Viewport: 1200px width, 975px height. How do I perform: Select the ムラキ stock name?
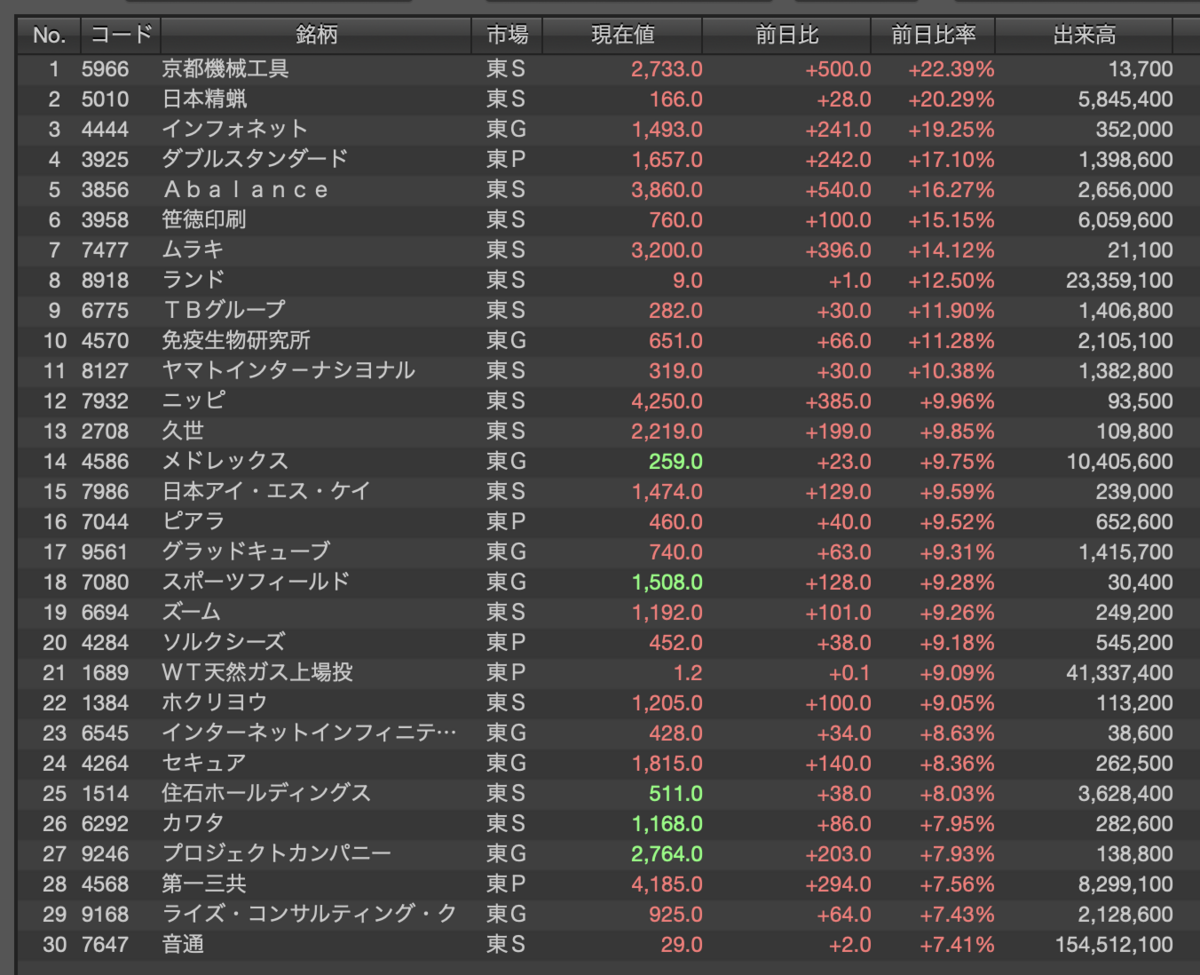pos(193,250)
